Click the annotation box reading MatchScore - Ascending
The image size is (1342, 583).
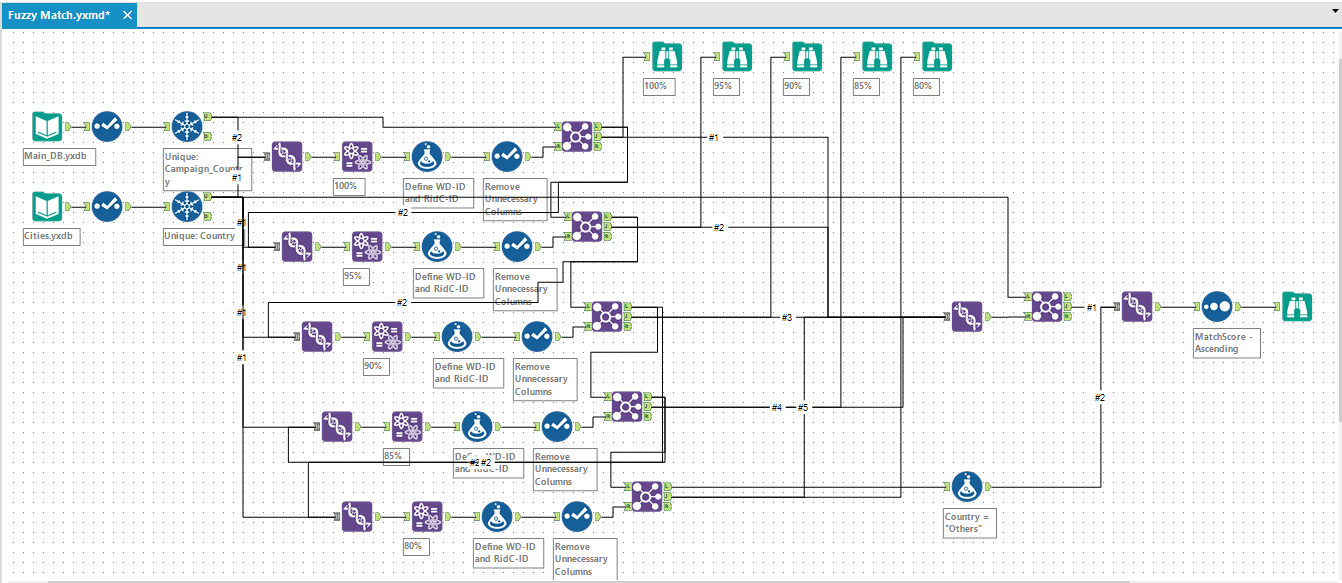click(1227, 343)
